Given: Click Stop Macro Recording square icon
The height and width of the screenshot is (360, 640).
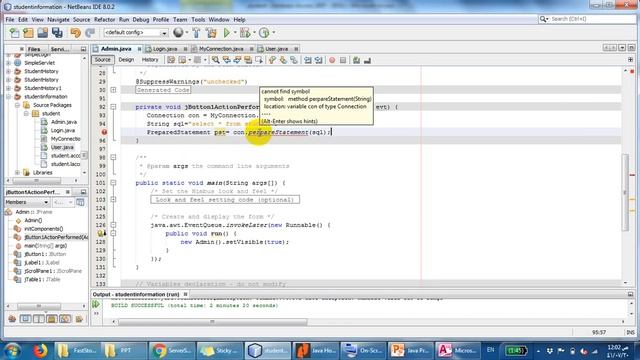Looking at the screenshot, I should click(343, 60).
